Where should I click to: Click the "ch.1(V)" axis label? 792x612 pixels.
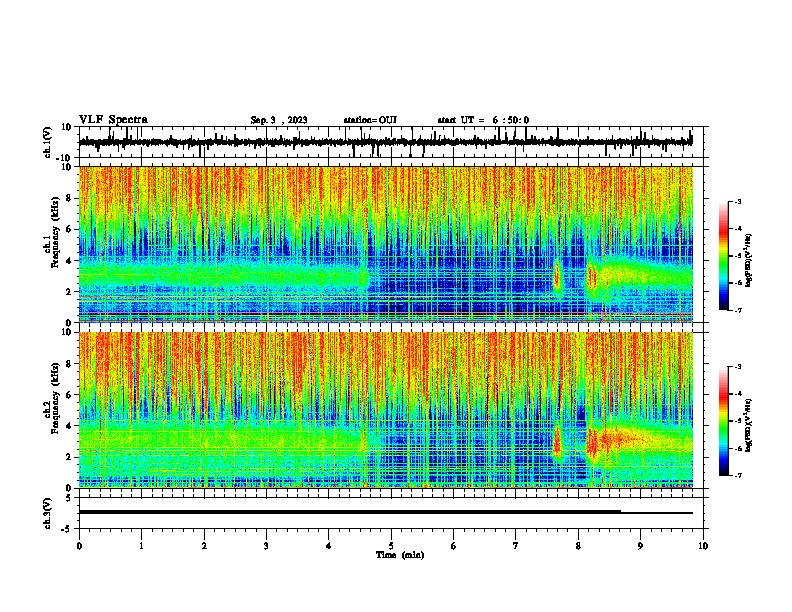[x=47, y=142]
